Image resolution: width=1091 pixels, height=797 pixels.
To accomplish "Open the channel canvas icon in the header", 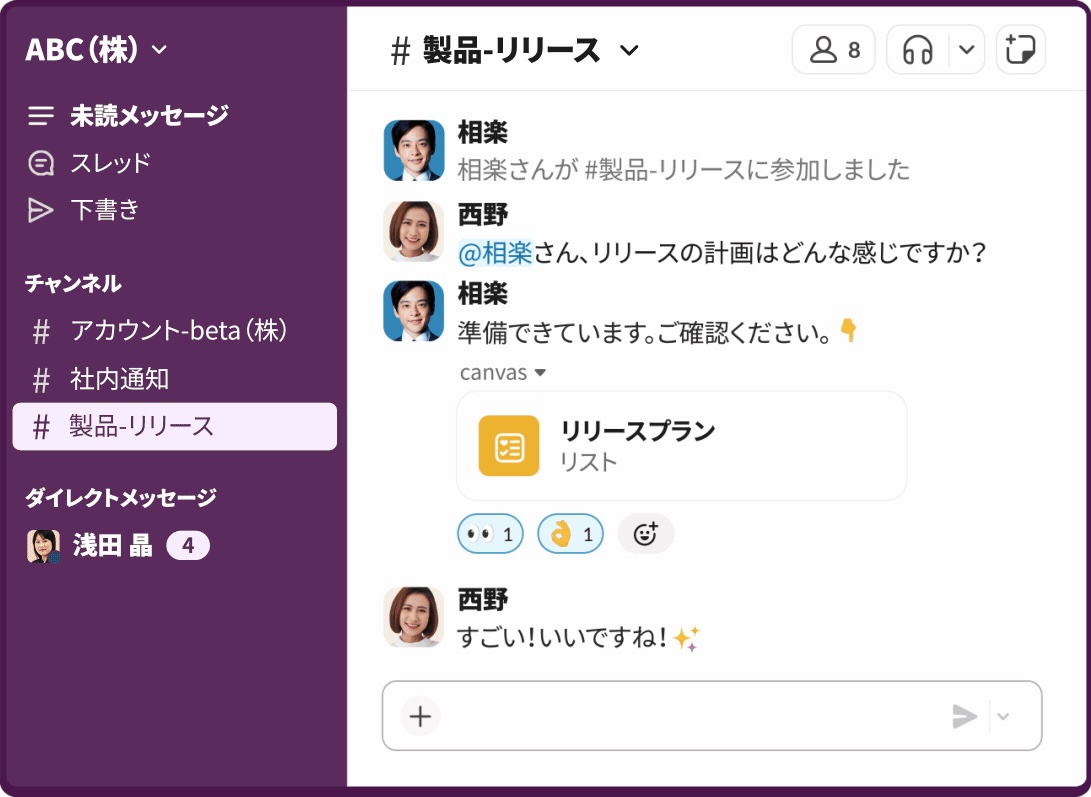I will click(1020, 48).
